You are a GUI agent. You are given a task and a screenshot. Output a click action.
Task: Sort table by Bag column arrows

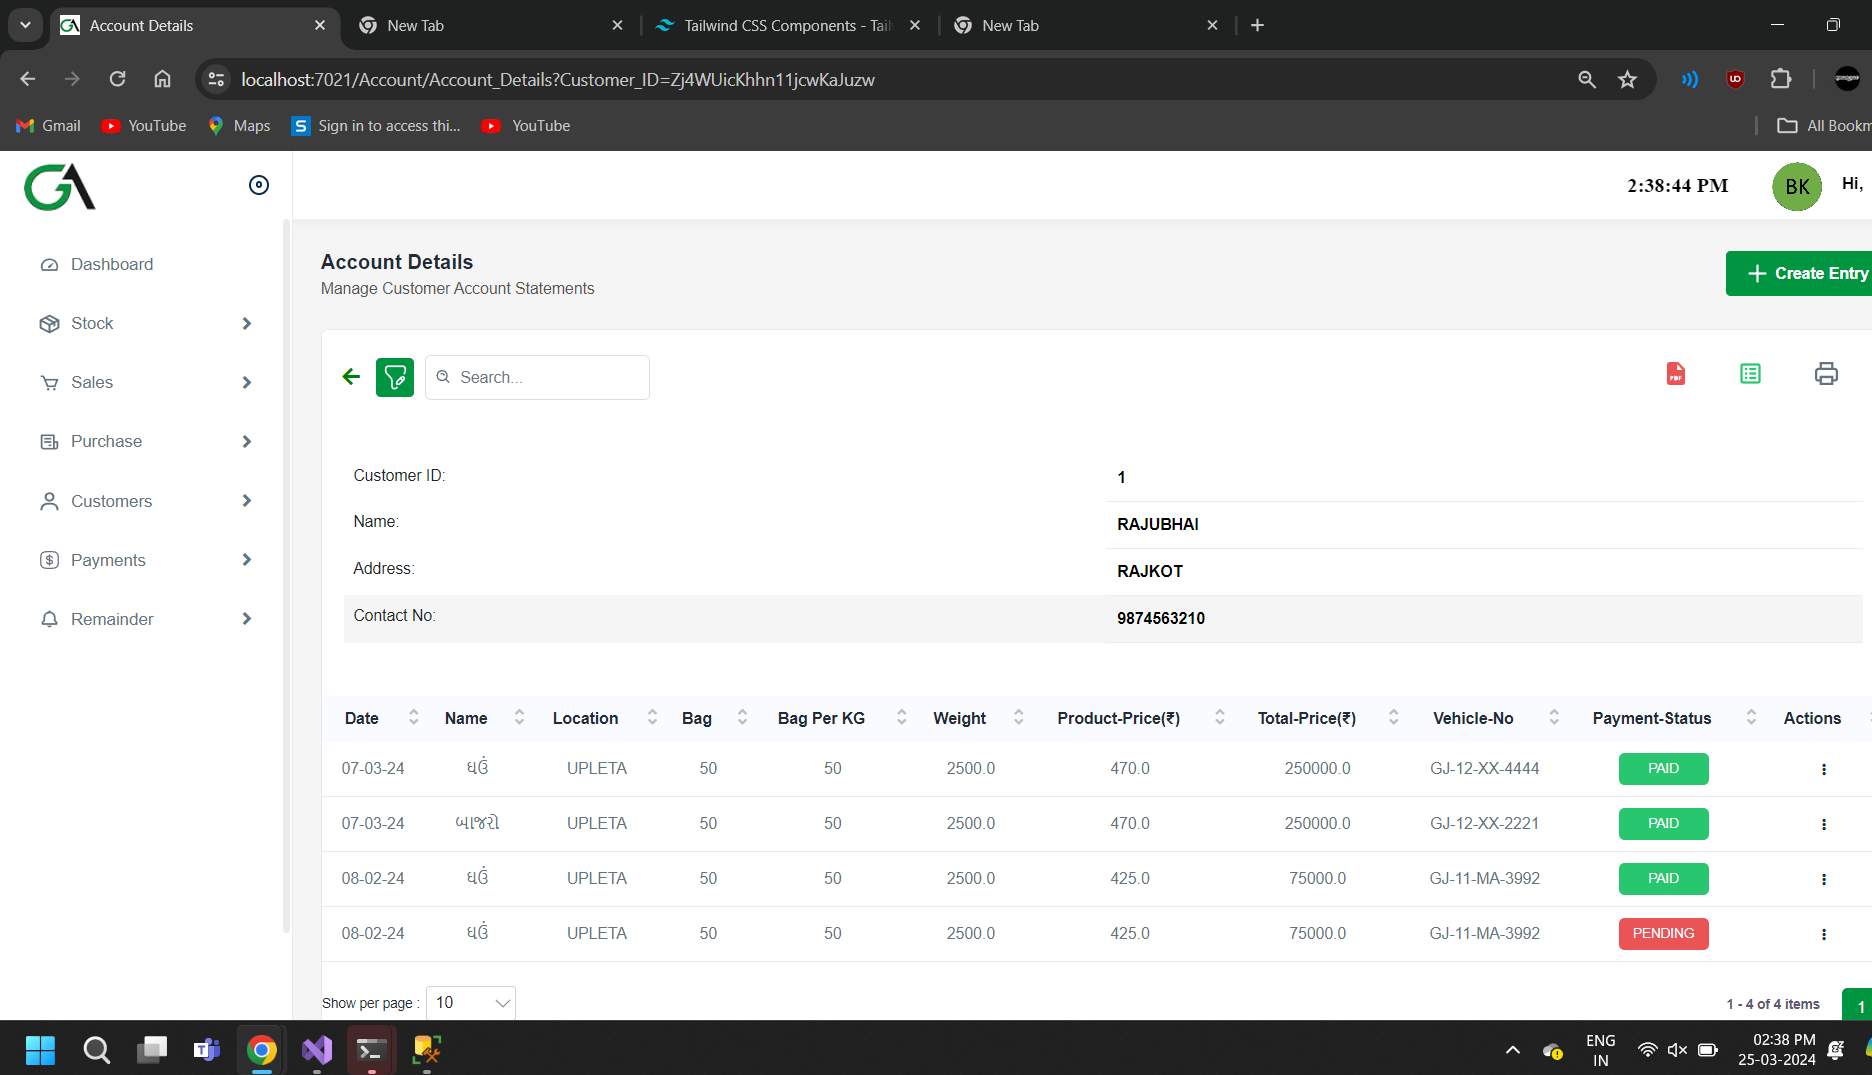click(742, 718)
